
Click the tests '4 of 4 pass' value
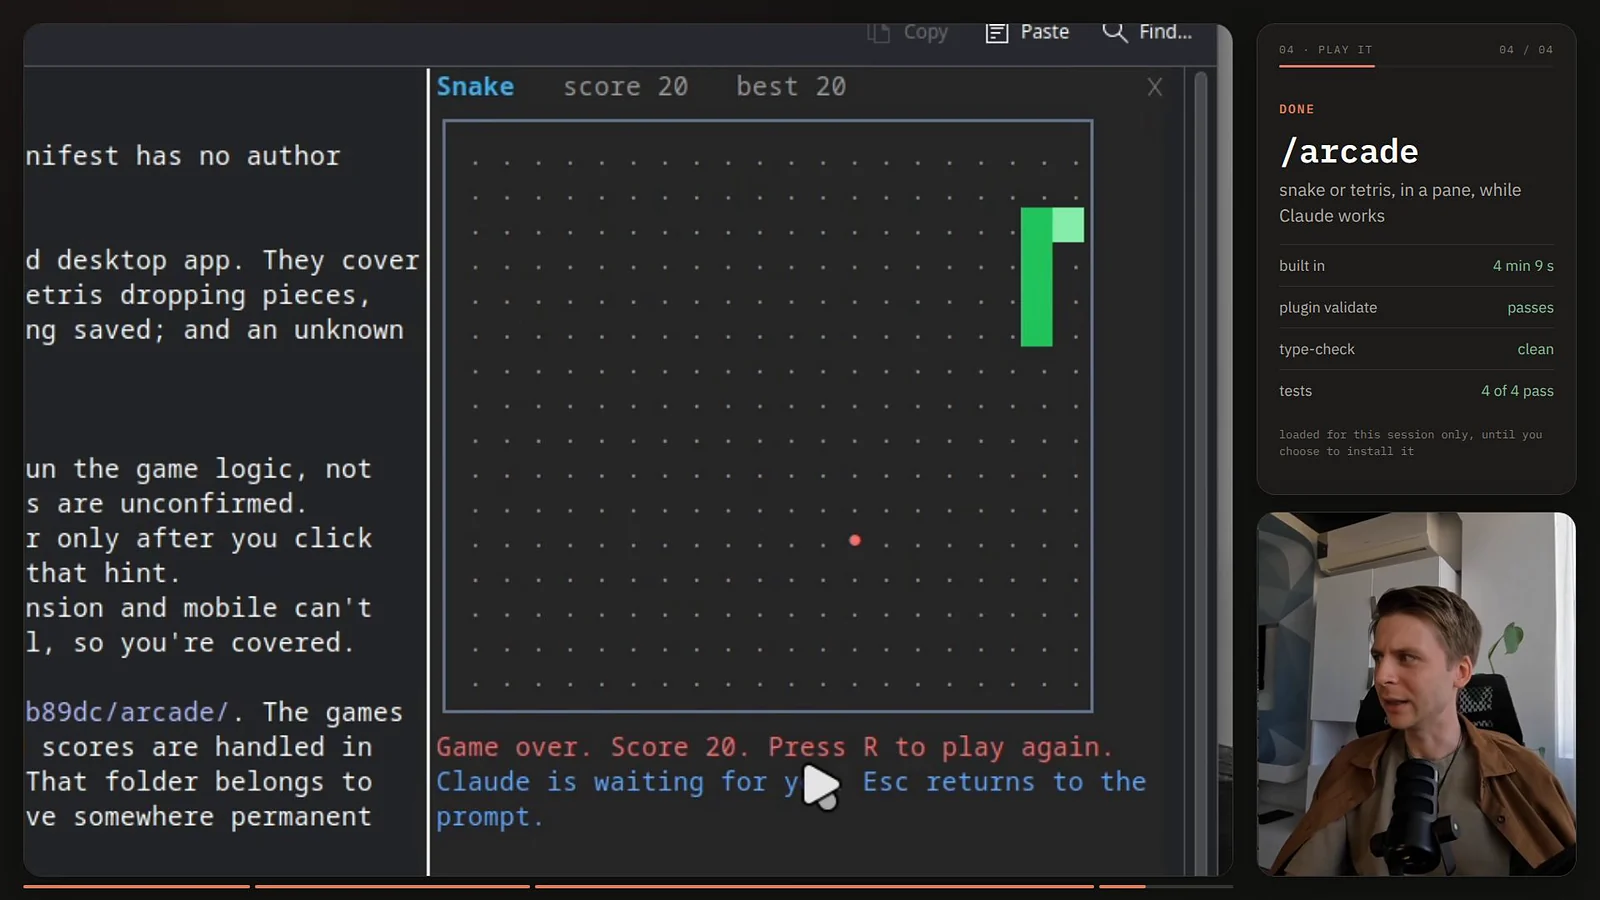(x=1517, y=391)
